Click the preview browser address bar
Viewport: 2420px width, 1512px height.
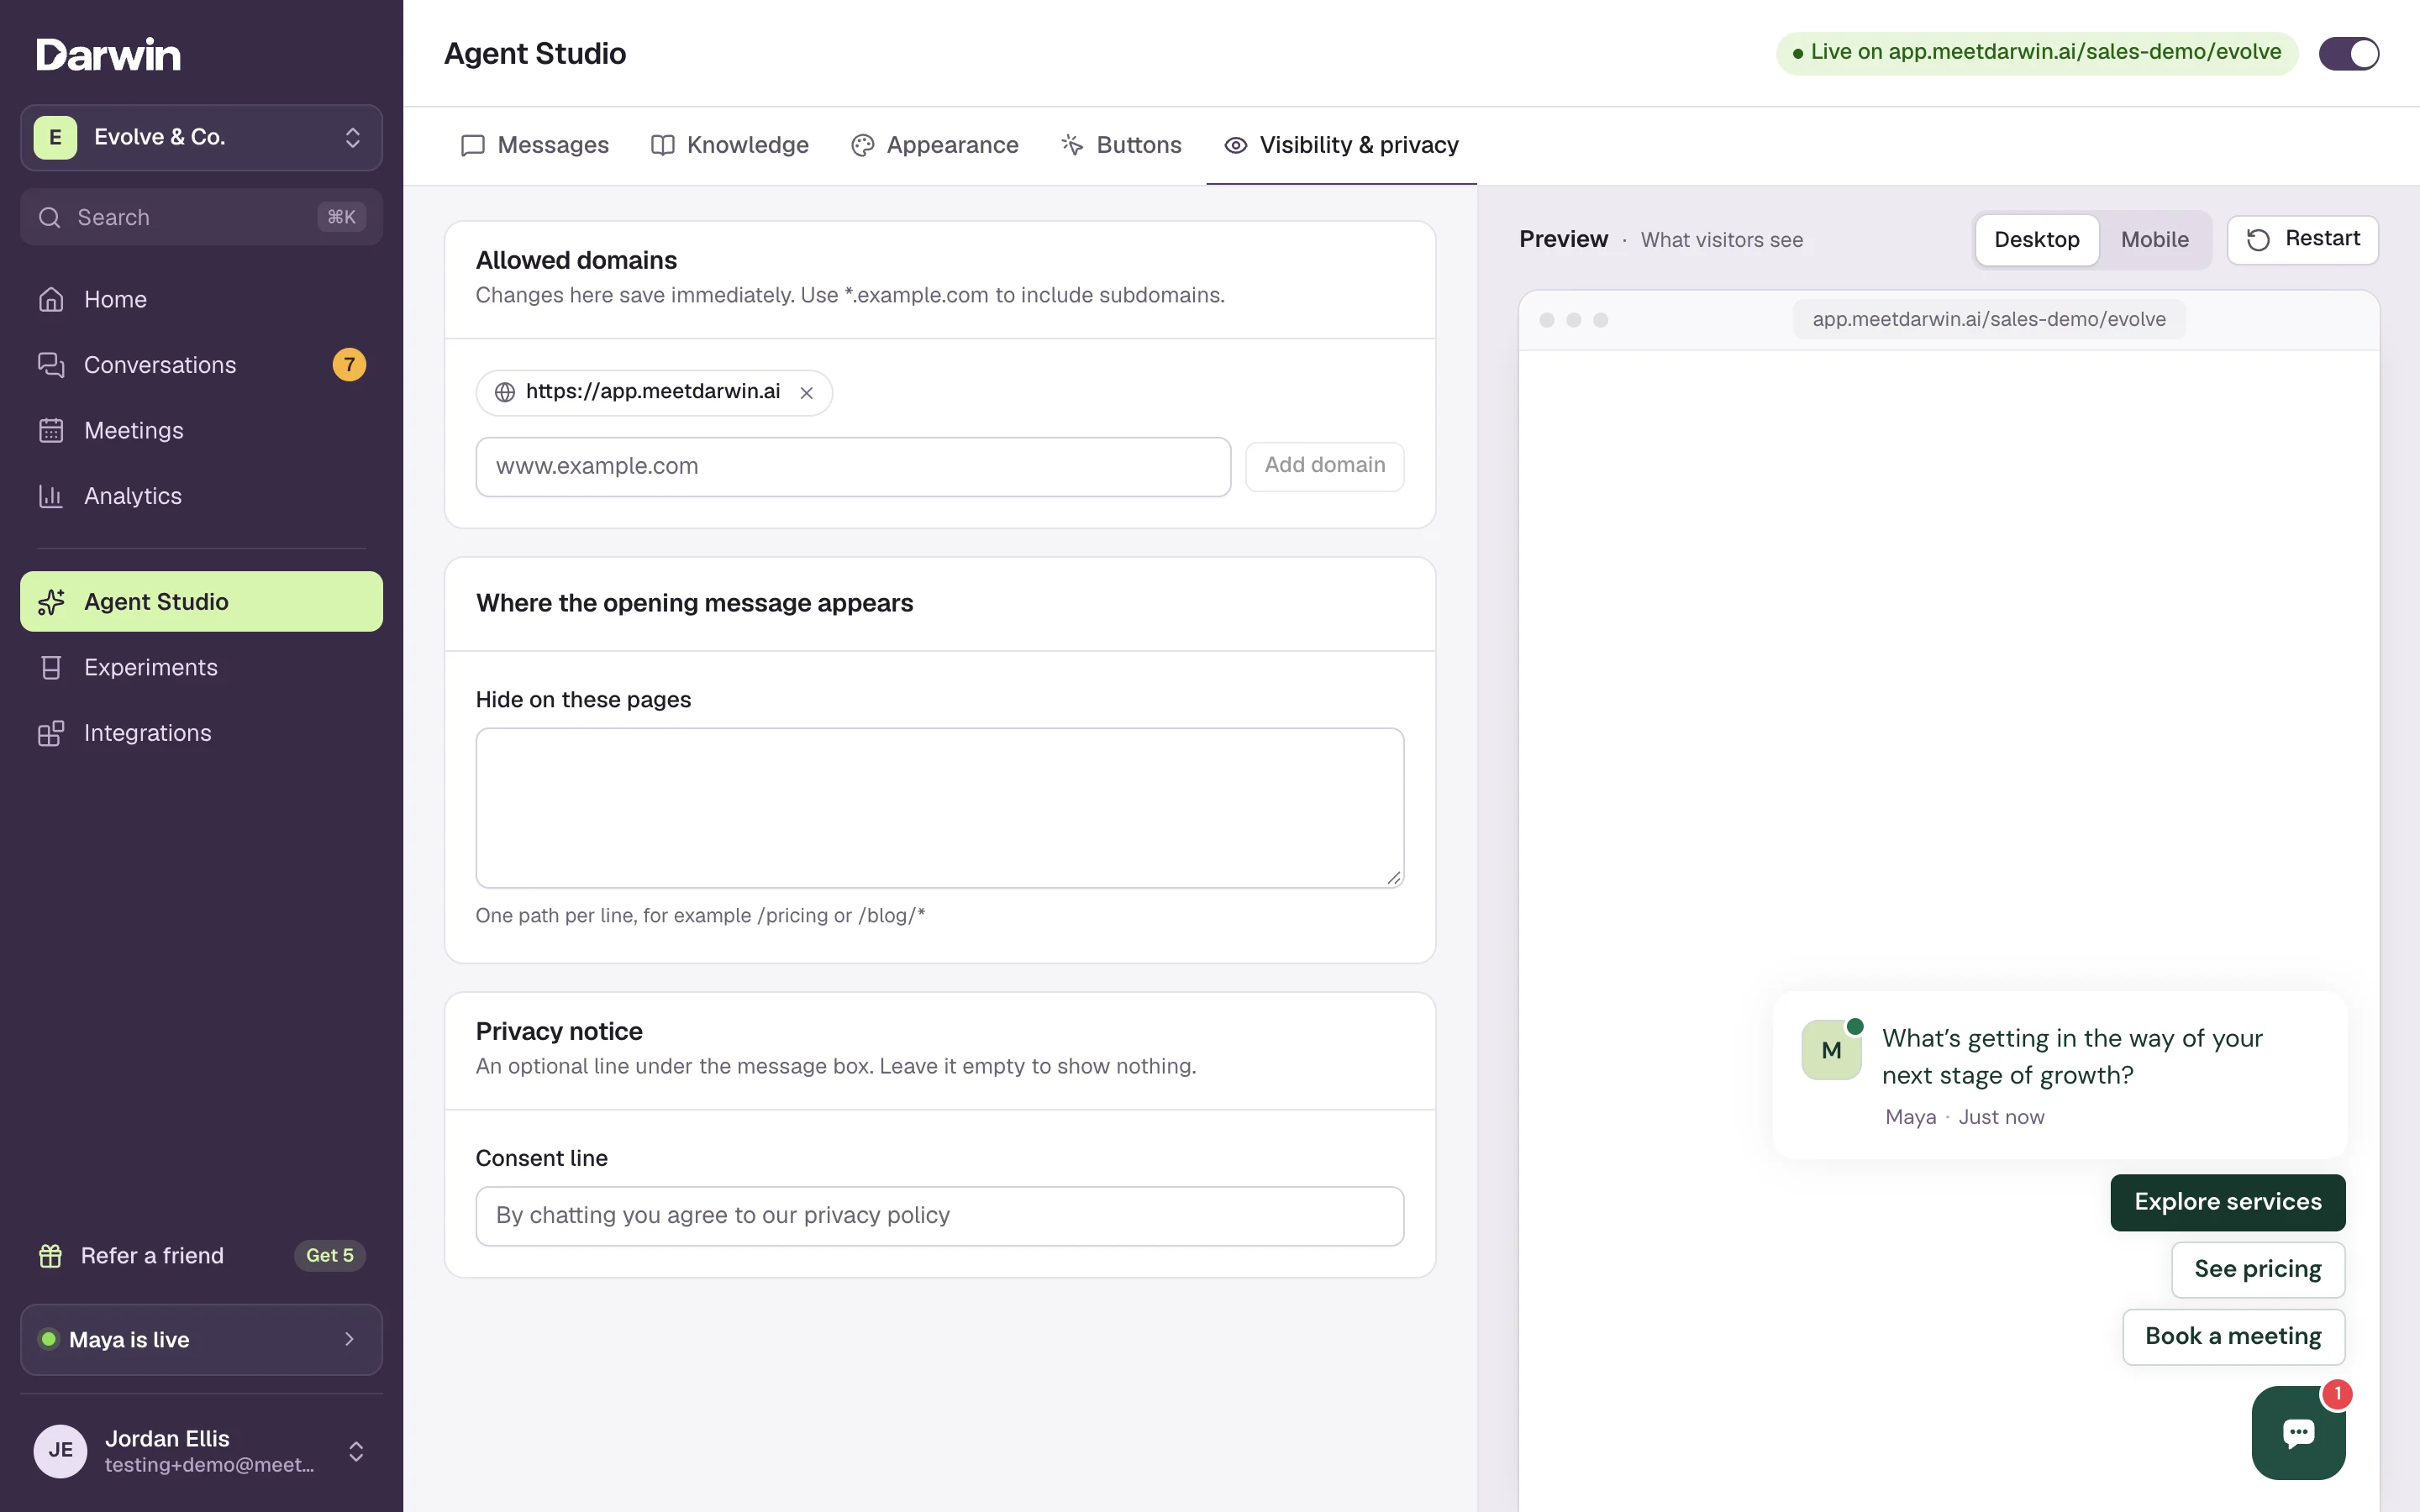pyautogui.click(x=1988, y=319)
